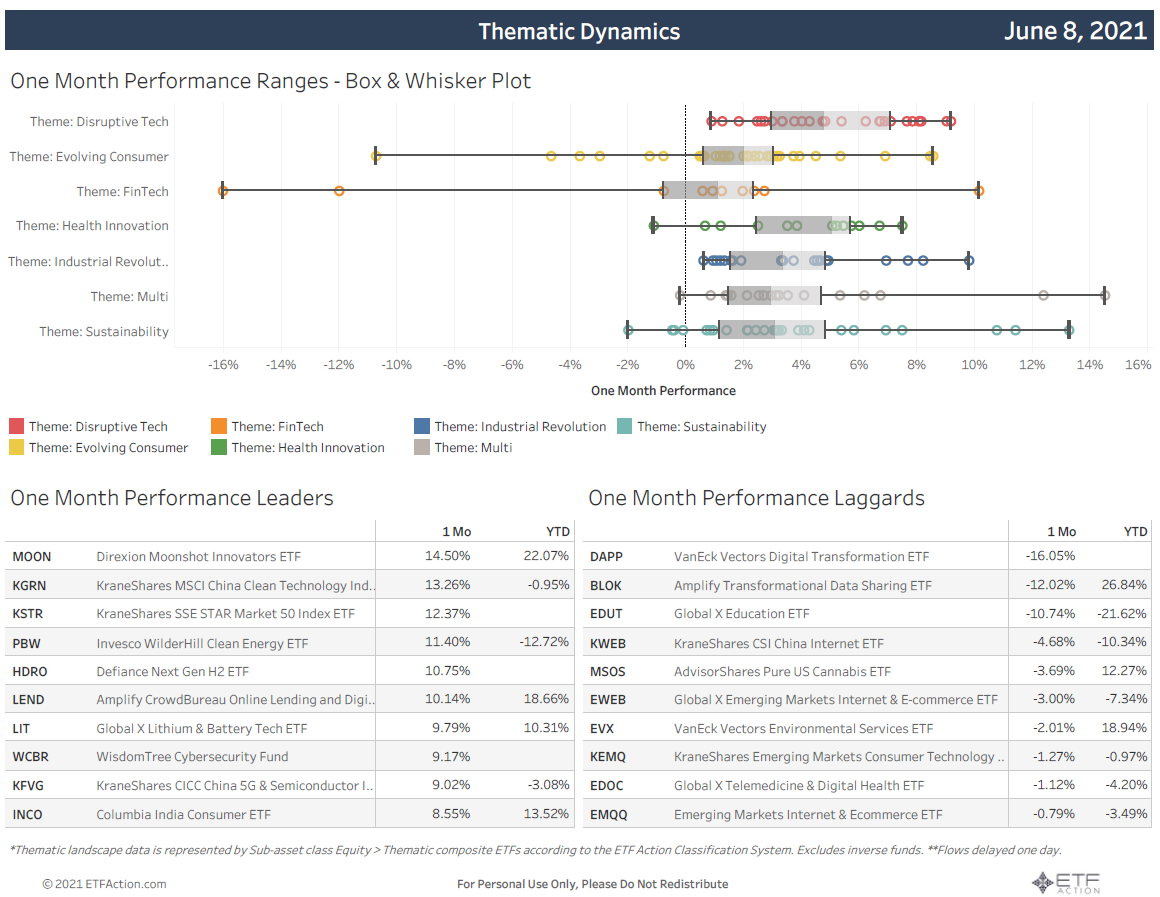Click the Disruptive Tech red legend swatch
The height and width of the screenshot is (897, 1160).
coord(16,426)
